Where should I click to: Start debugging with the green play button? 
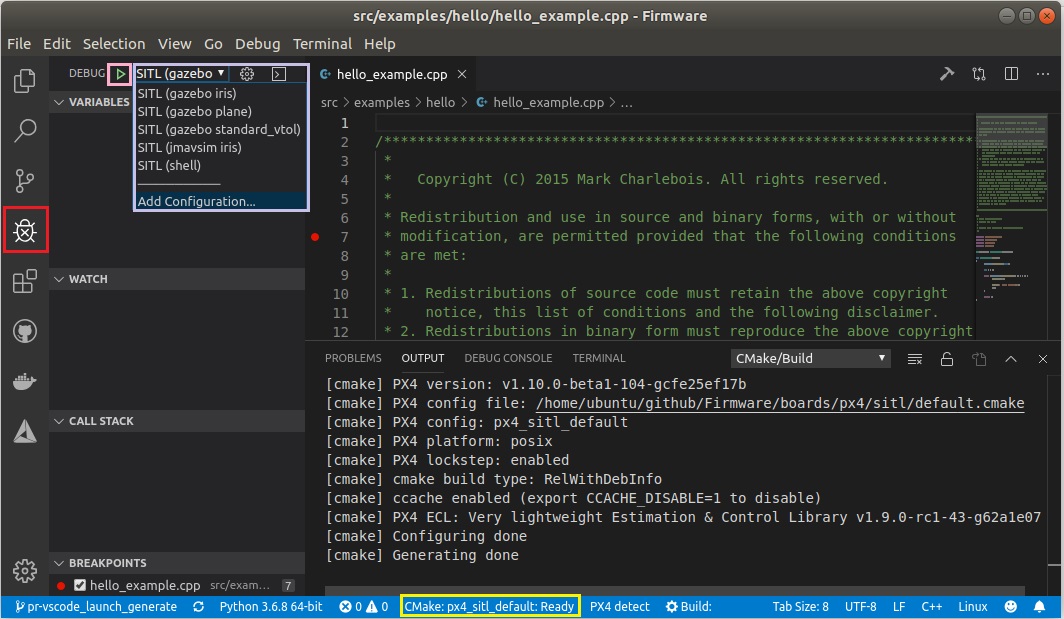(x=119, y=73)
